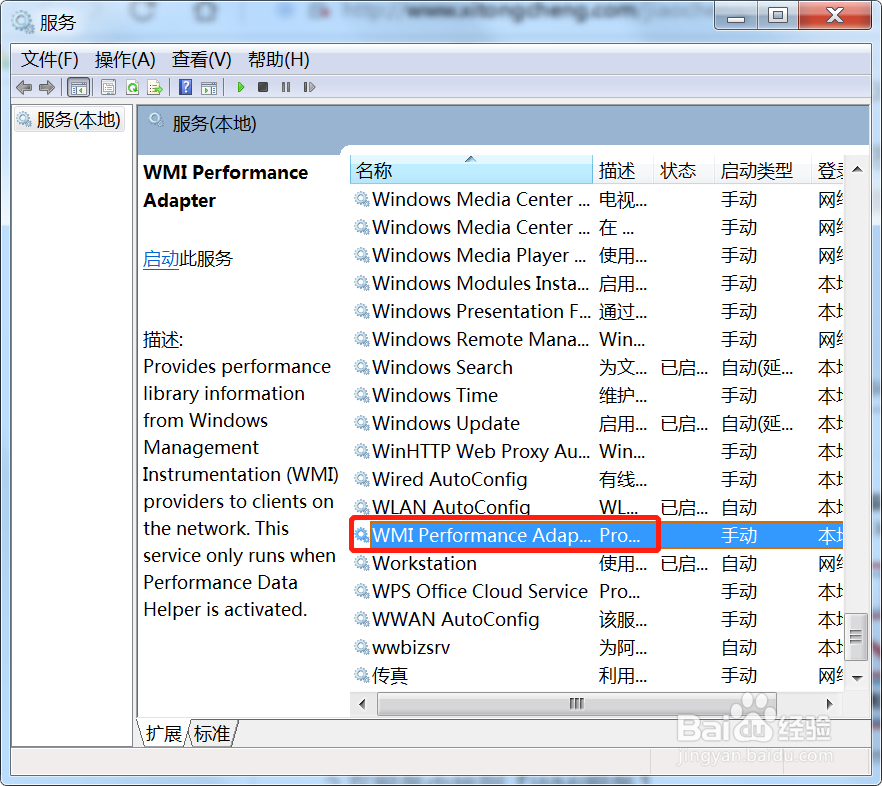Click the Restart Service icon

309,87
